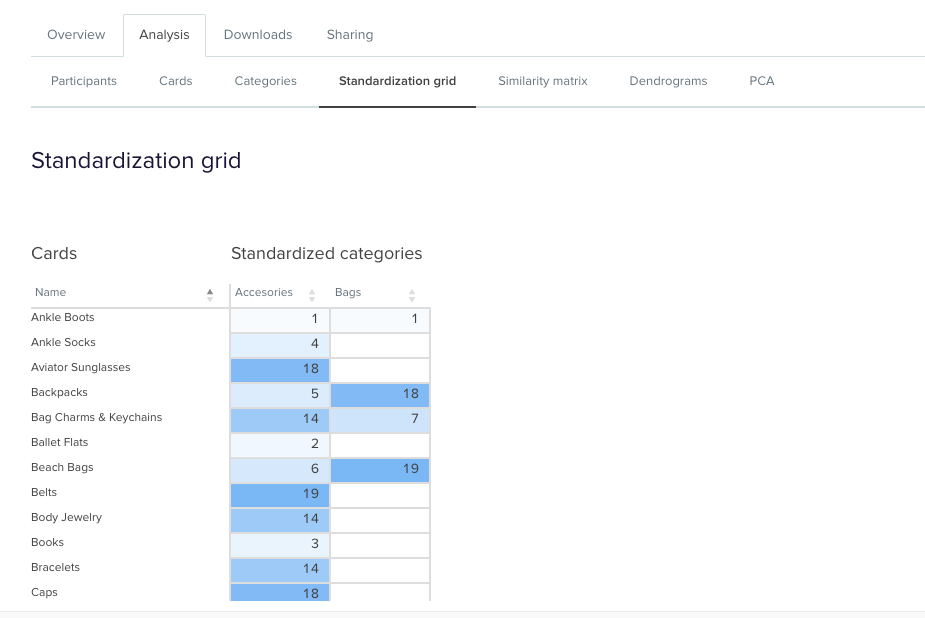The image size is (925, 618).
Task: Click the Accesories column header label
Action: [x=264, y=292]
